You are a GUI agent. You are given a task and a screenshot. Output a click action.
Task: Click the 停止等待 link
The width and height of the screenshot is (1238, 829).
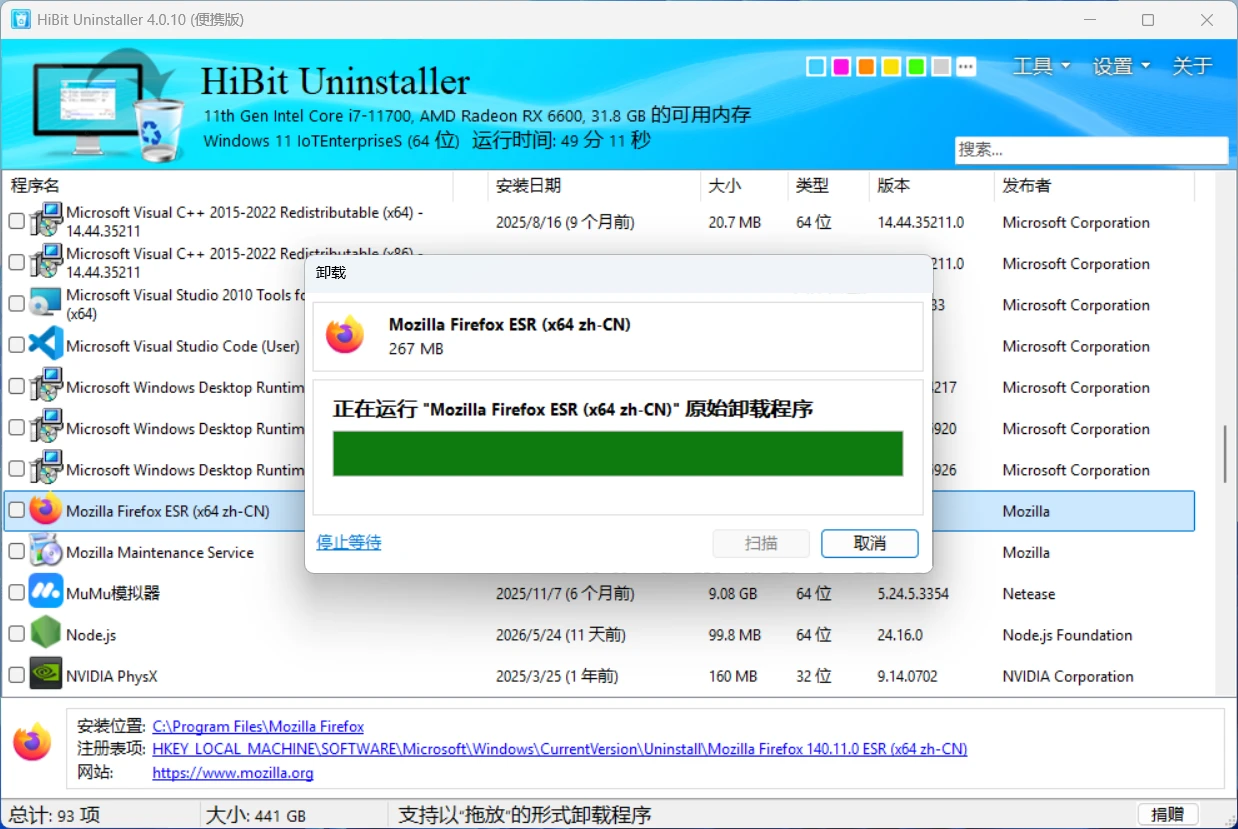[349, 542]
